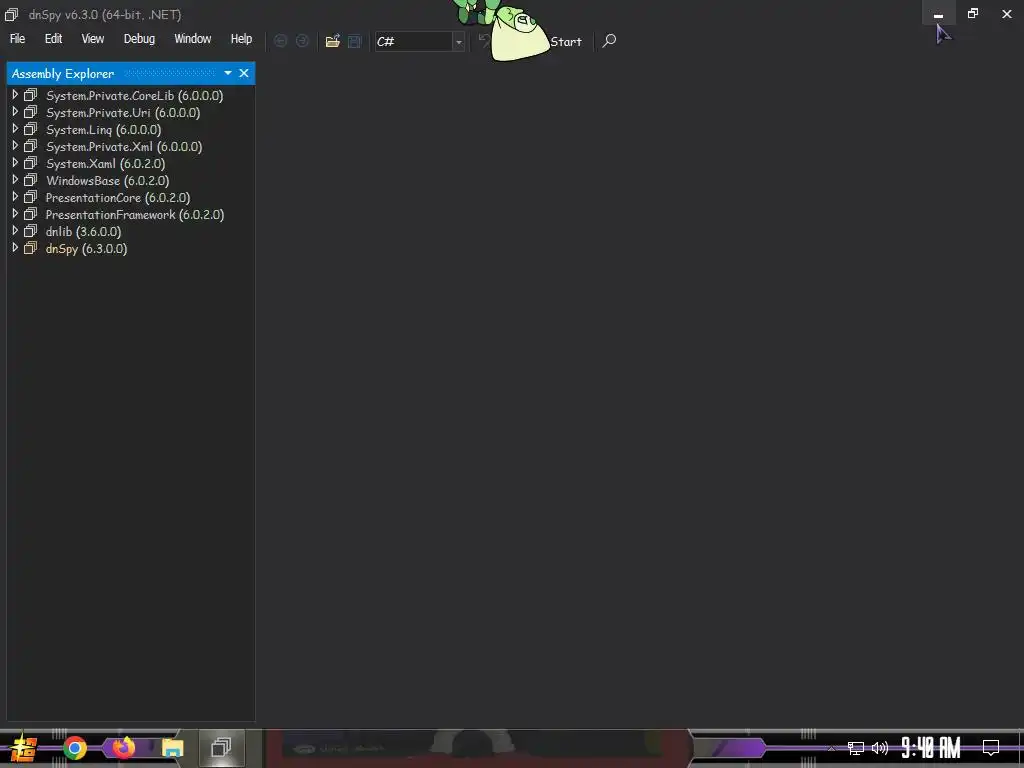Launch Google Chrome from the taskbar
Screen dimensions: 1024x768
click(x=74, y=748)
